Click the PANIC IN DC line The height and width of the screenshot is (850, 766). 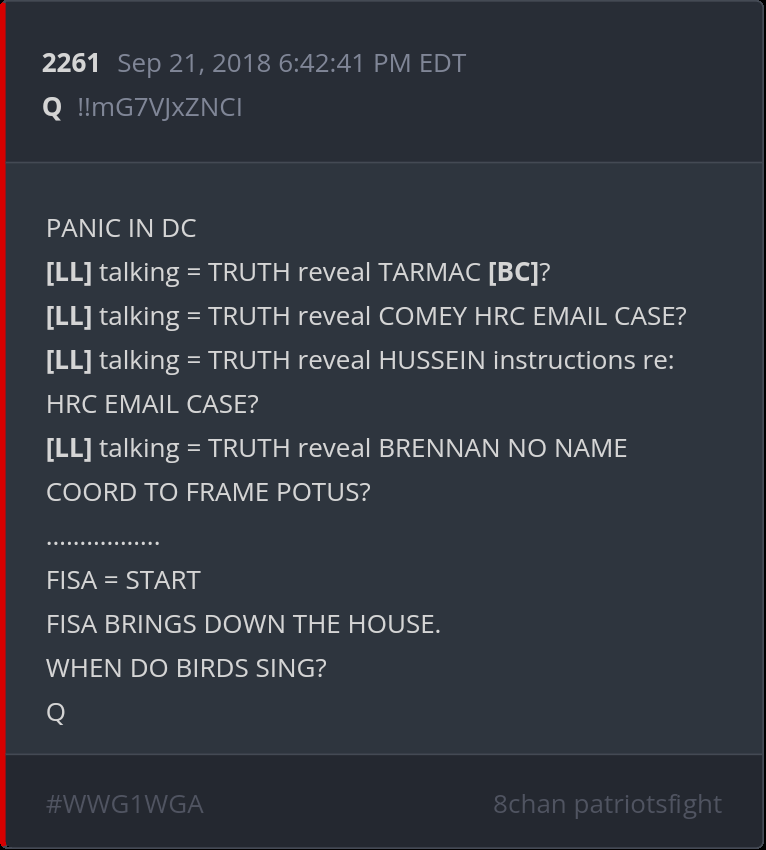point(121,228)
